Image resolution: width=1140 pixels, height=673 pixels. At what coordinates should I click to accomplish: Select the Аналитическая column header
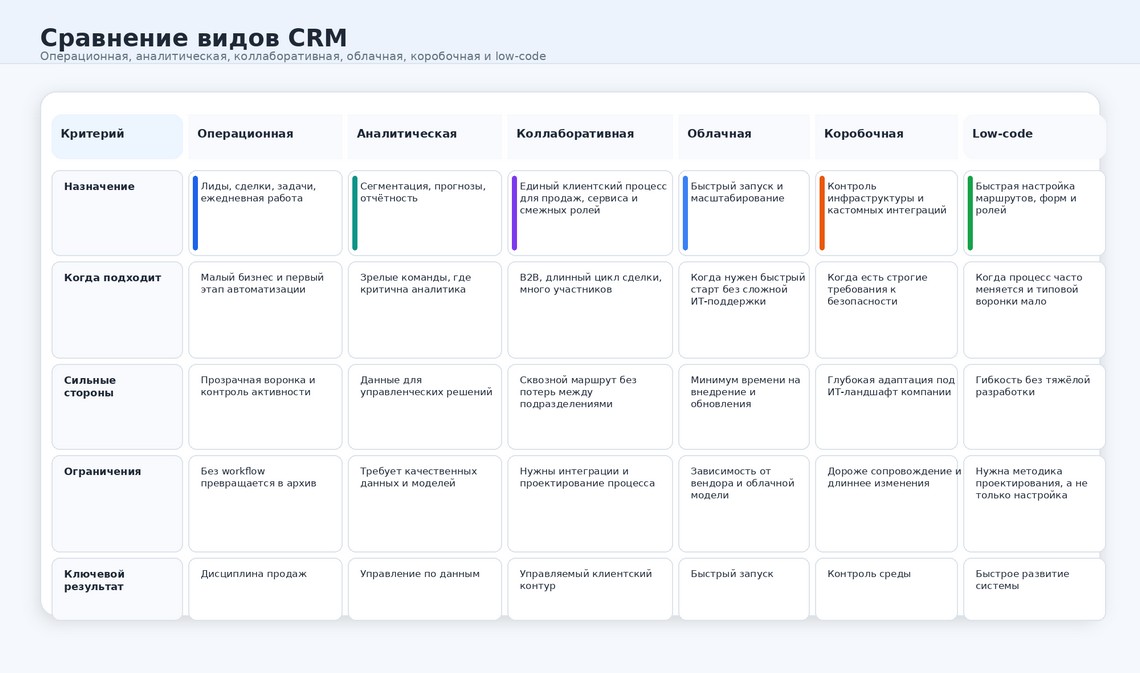click(x=425, y=137)
